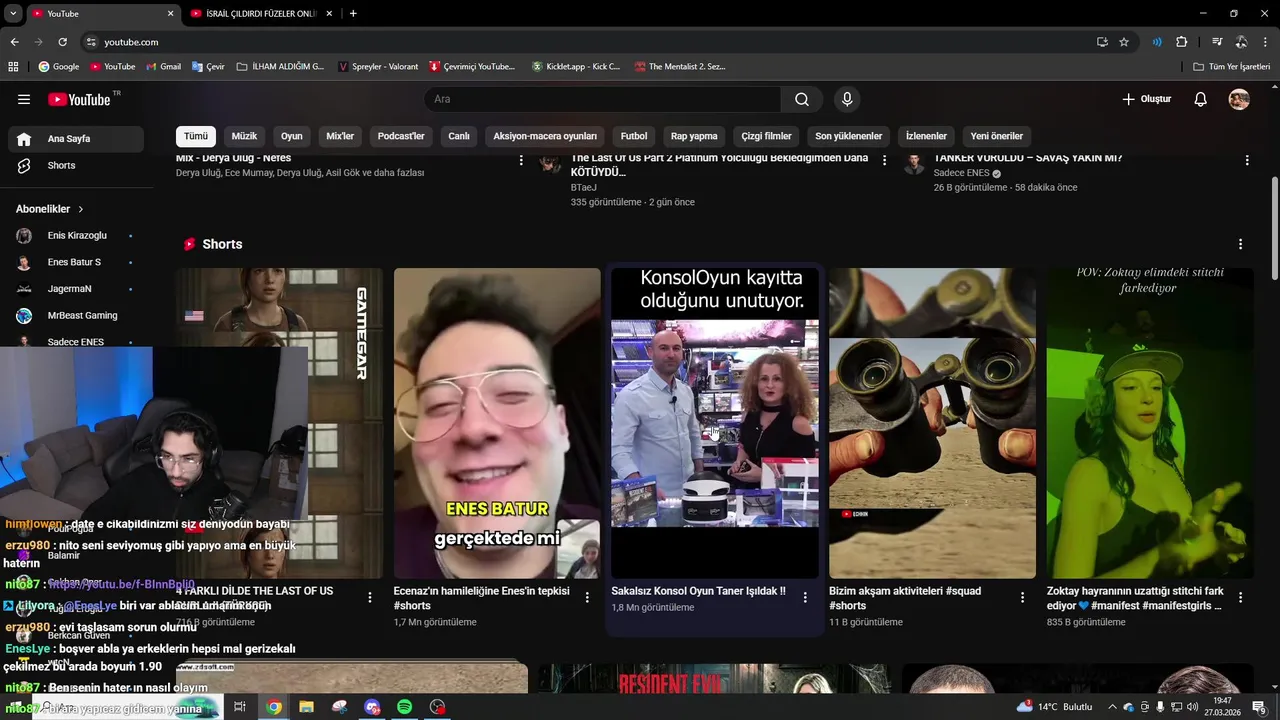
Task: Show hidden system tray icons
Action: [x=1112, y=707]
